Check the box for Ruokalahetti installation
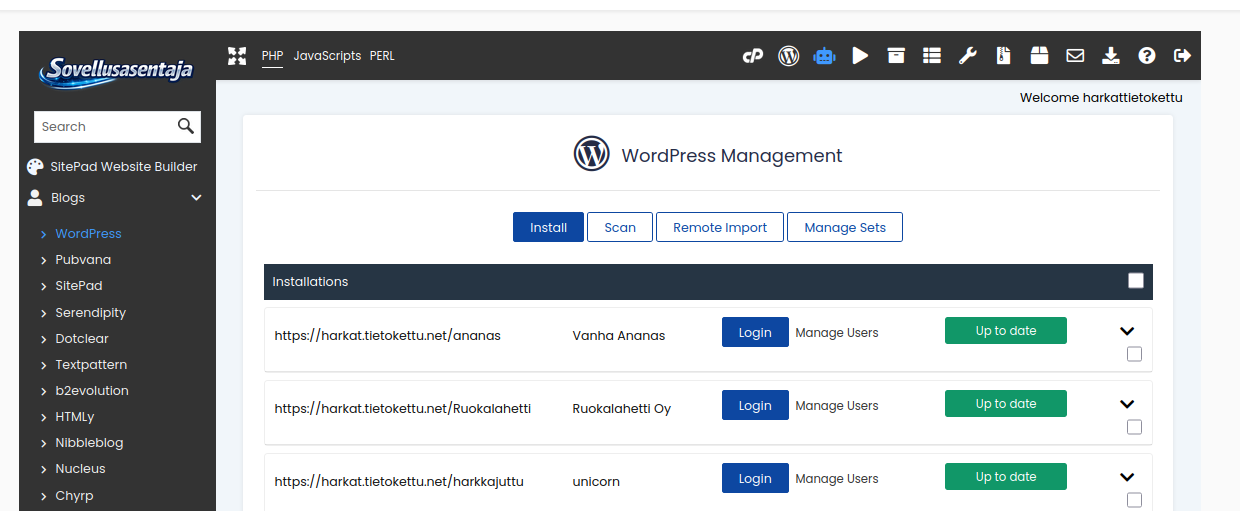This screenshot has height=511, width=1240. (1134, 427)
